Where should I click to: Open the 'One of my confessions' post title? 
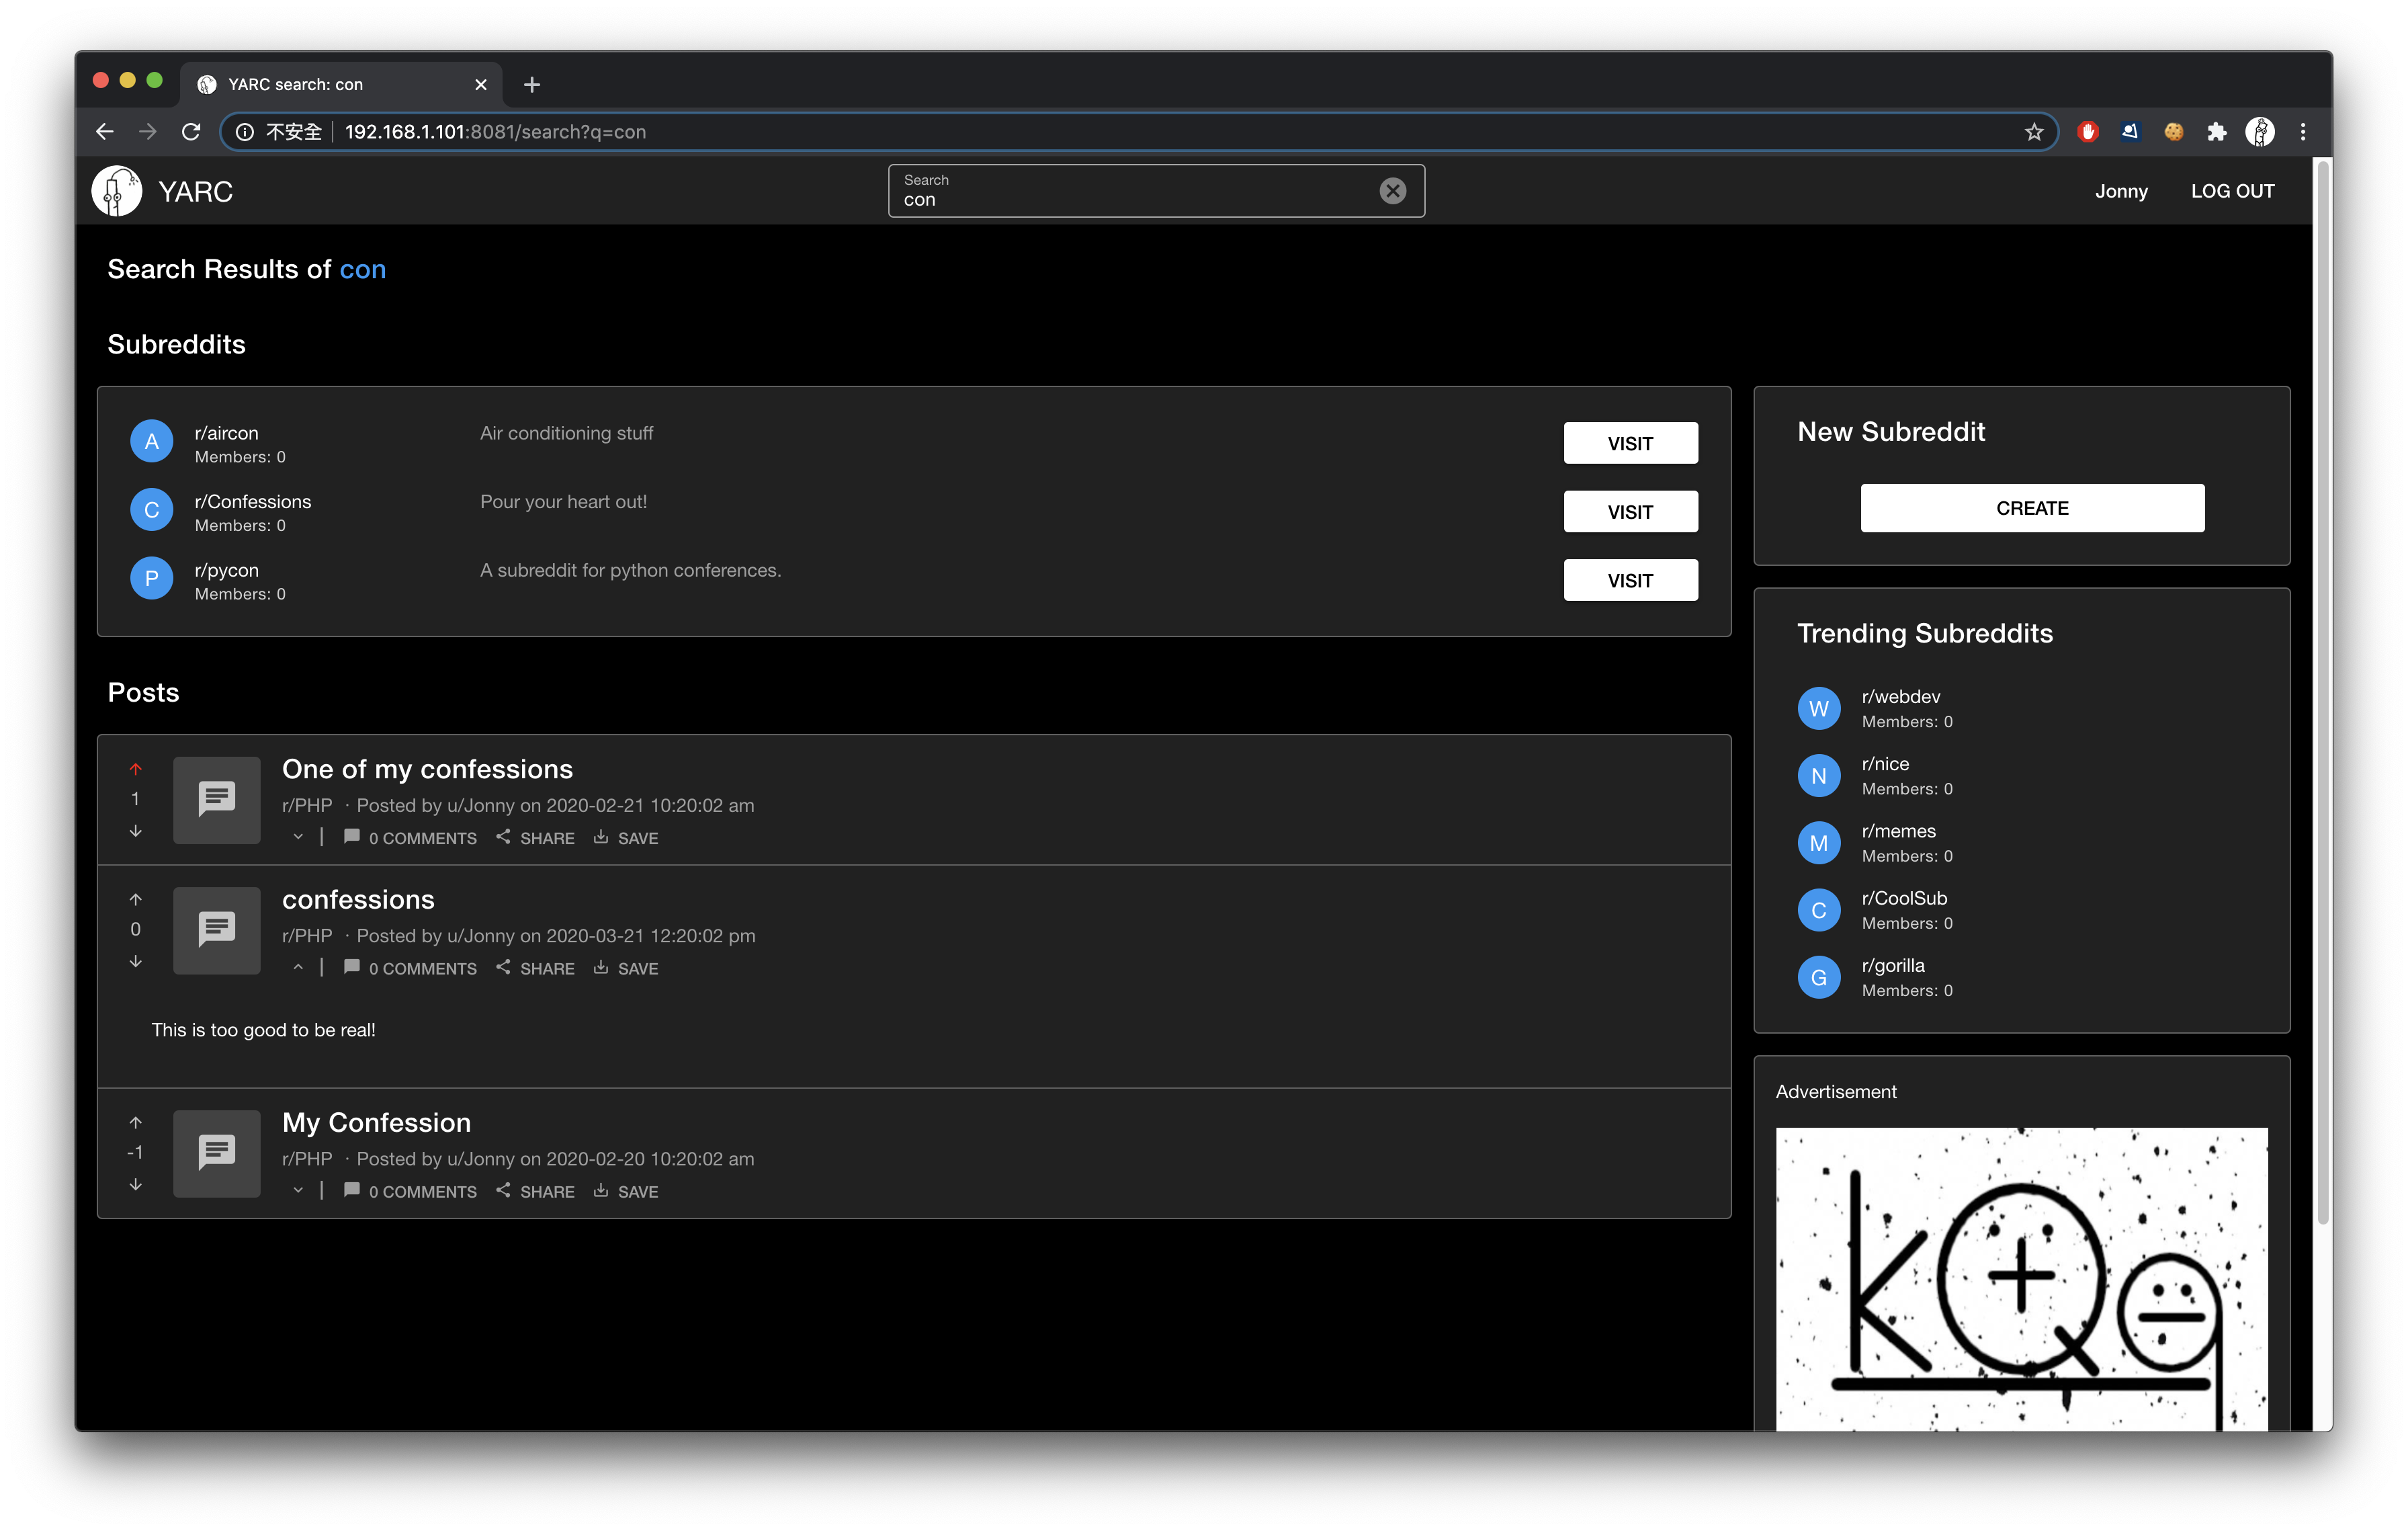(427, 769)
